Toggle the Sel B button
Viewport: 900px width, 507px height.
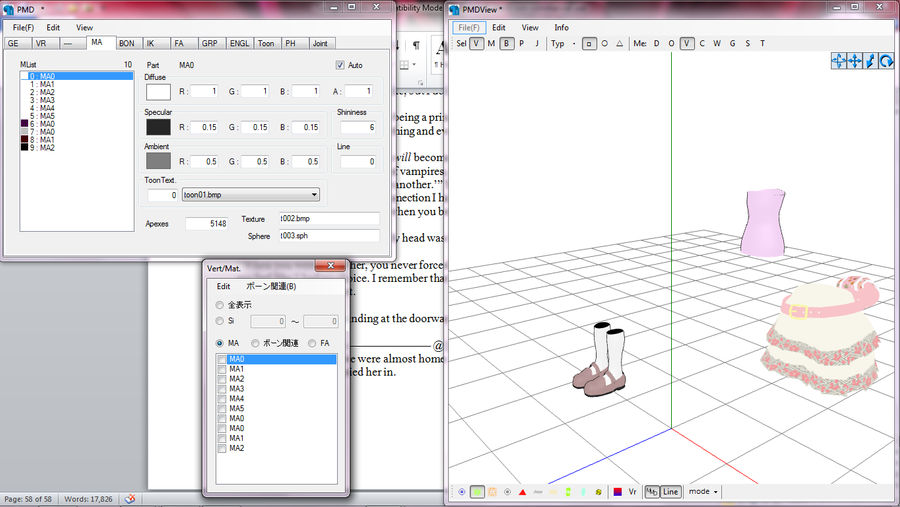click(x=507, y=43)
